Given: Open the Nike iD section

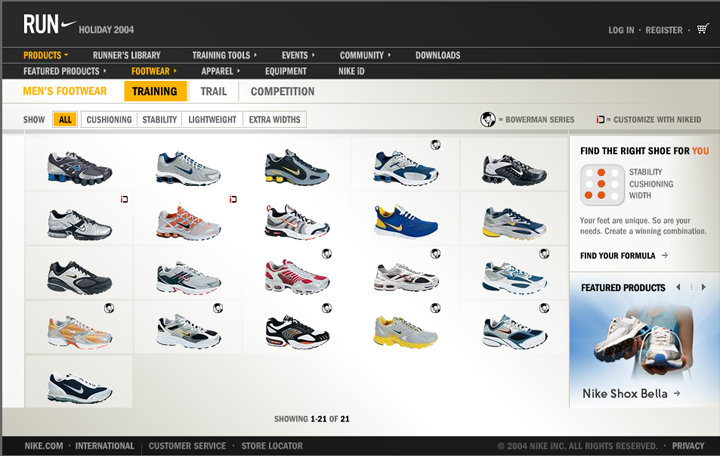Looking at the screenshot, I should pos(351,71).
